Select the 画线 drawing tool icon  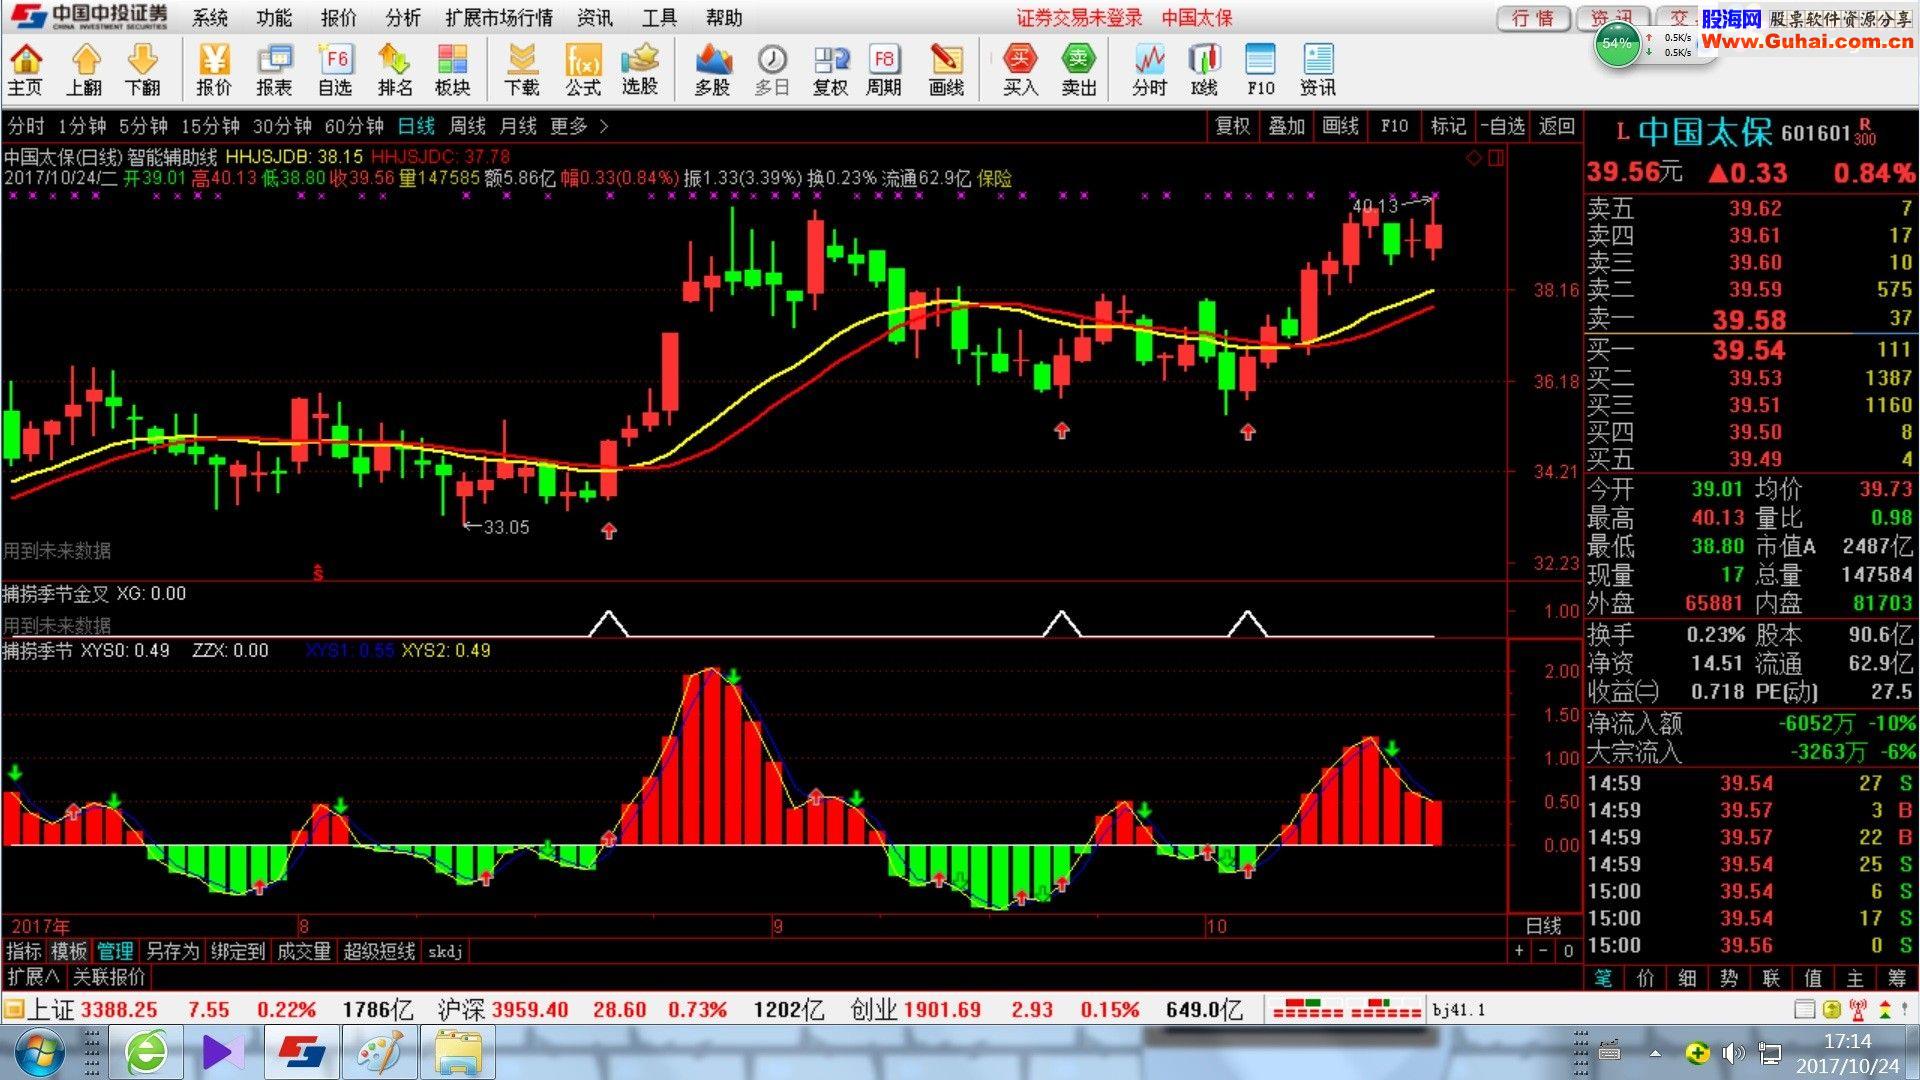pos(946,70)
